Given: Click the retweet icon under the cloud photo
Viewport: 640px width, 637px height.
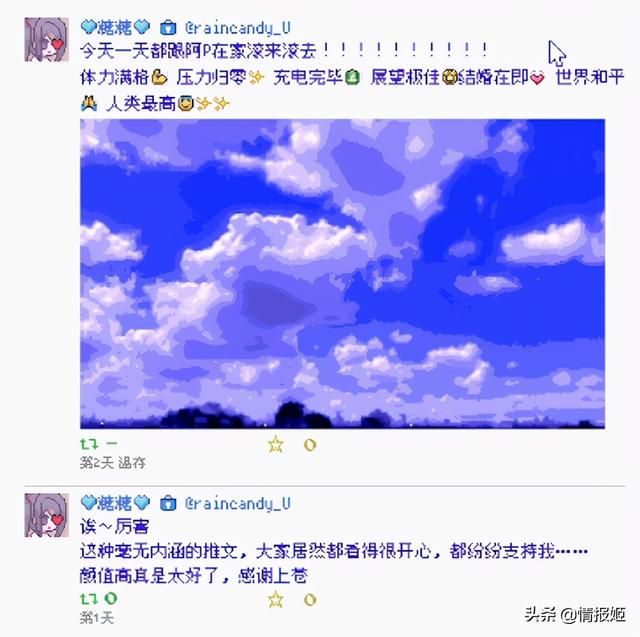Looking at the screenshot, I should coord(89,444).
